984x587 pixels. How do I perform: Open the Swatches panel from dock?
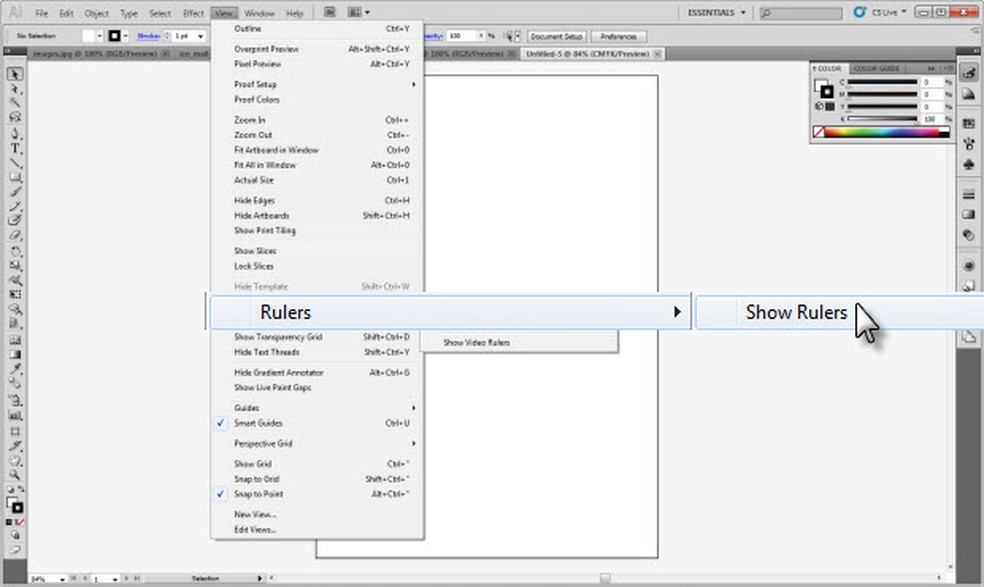tap(968, 124)
